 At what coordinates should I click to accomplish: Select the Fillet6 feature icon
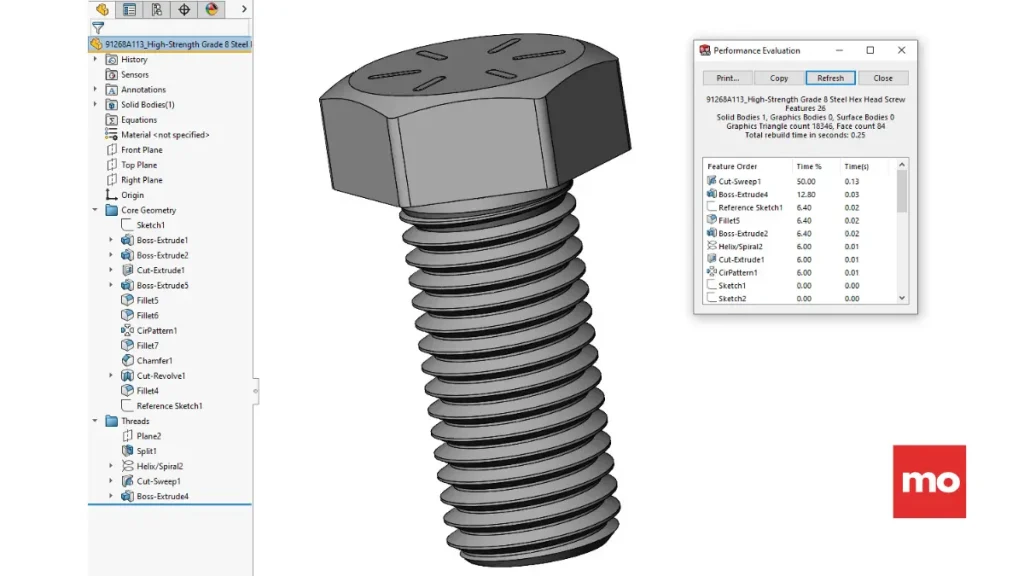click(127, 315)
